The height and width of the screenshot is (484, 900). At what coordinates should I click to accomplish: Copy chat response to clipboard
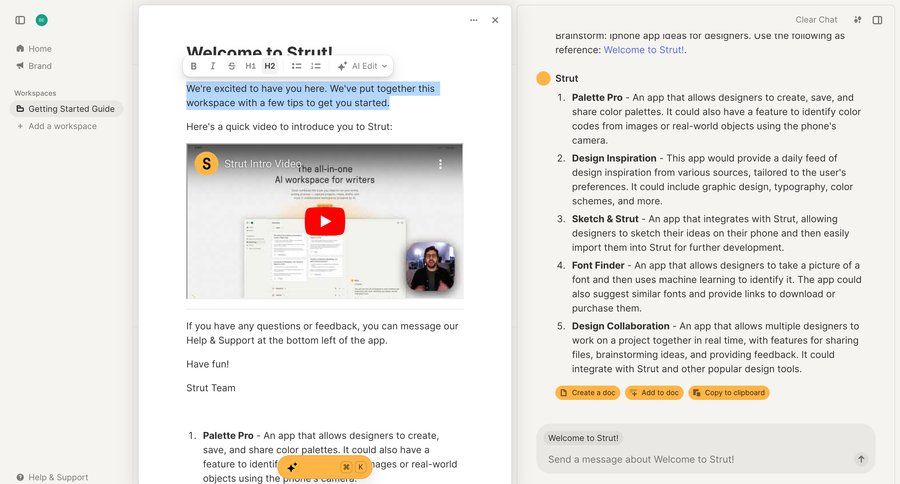(728, 393)
